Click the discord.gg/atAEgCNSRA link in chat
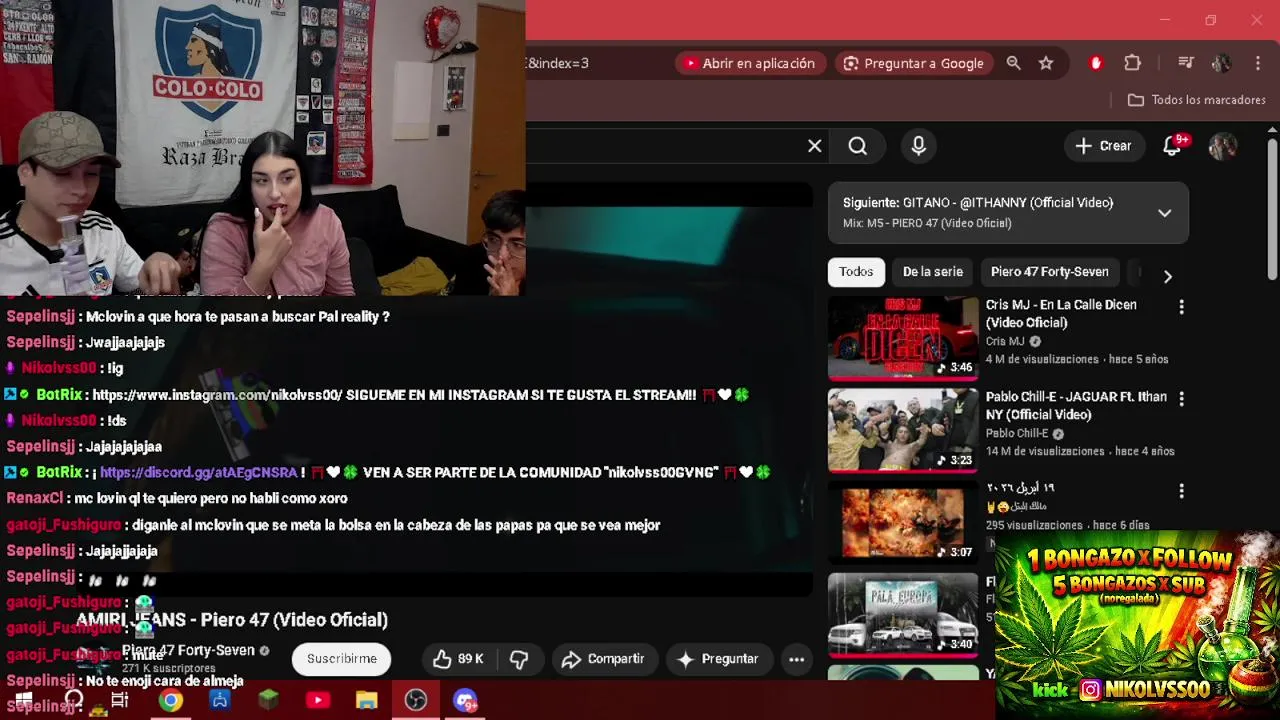This screenshot has width=1280, height=720. click(x=199, y=472)
